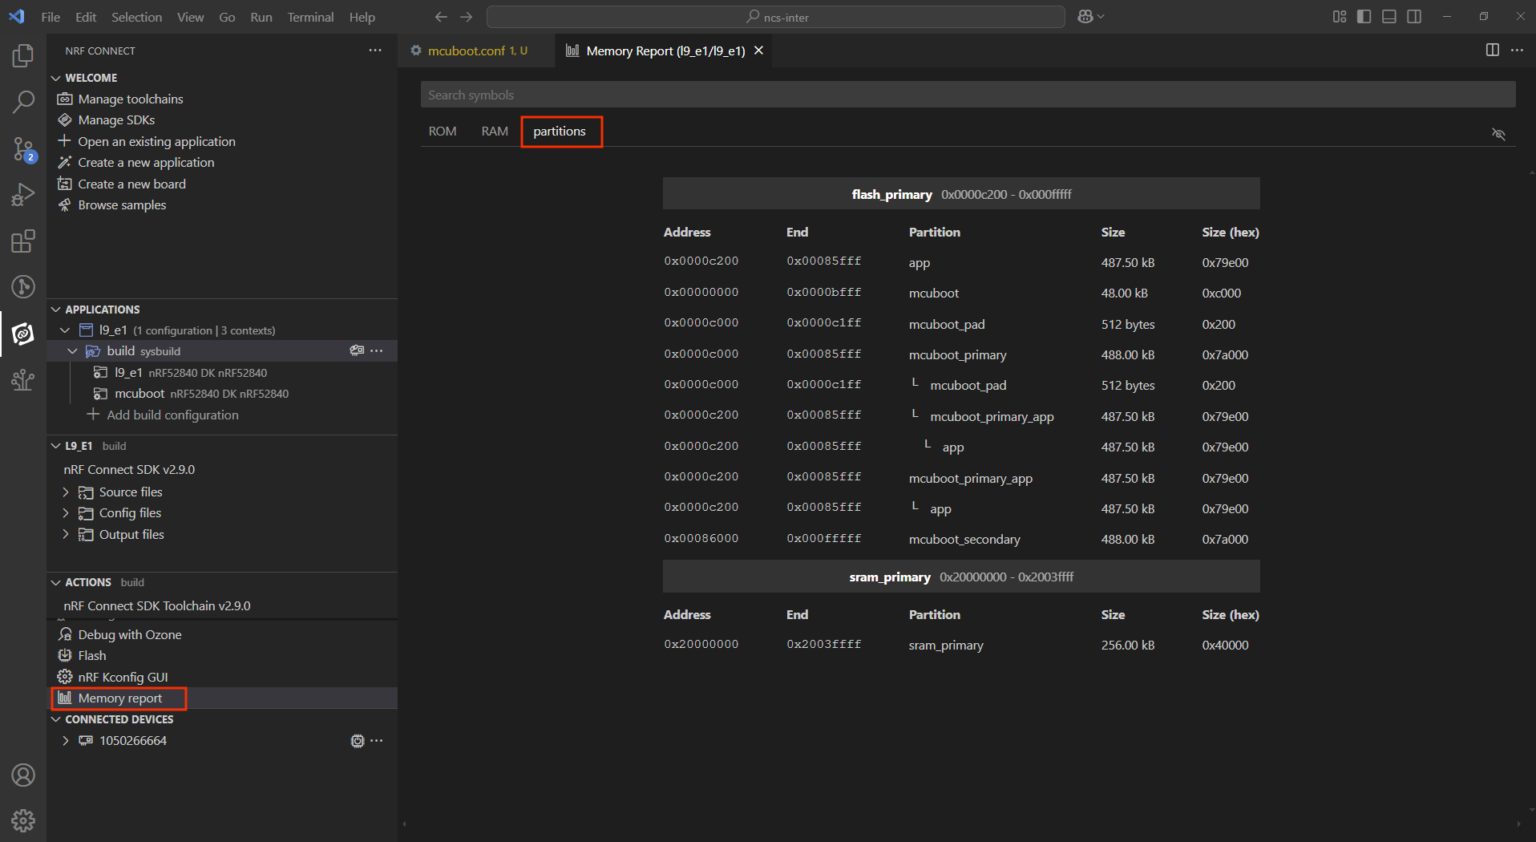
Task: Toggle the bottom panel layout button
Action: pos(1389,17)
